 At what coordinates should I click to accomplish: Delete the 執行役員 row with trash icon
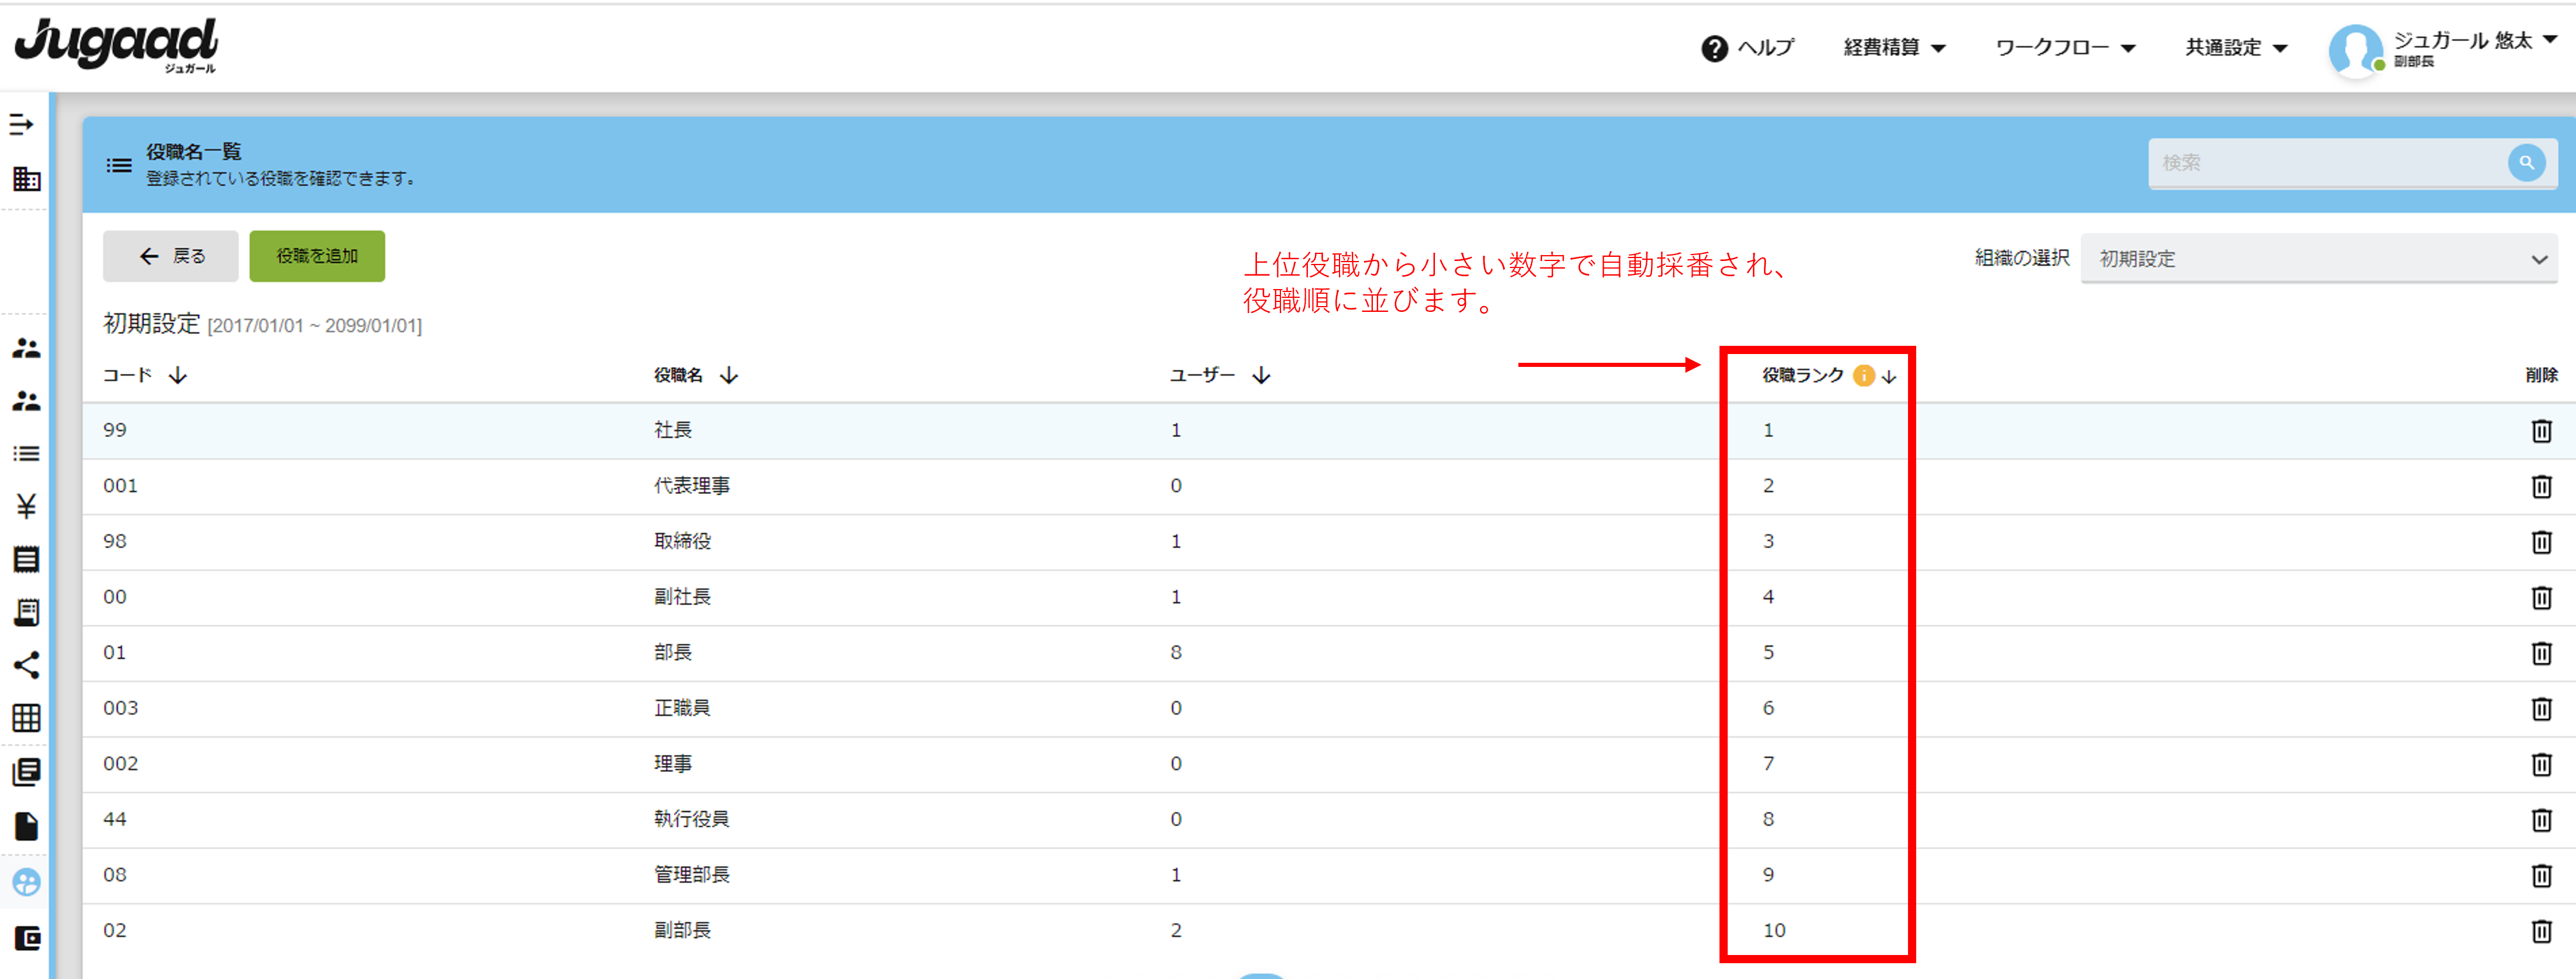tap(2541, 819)
